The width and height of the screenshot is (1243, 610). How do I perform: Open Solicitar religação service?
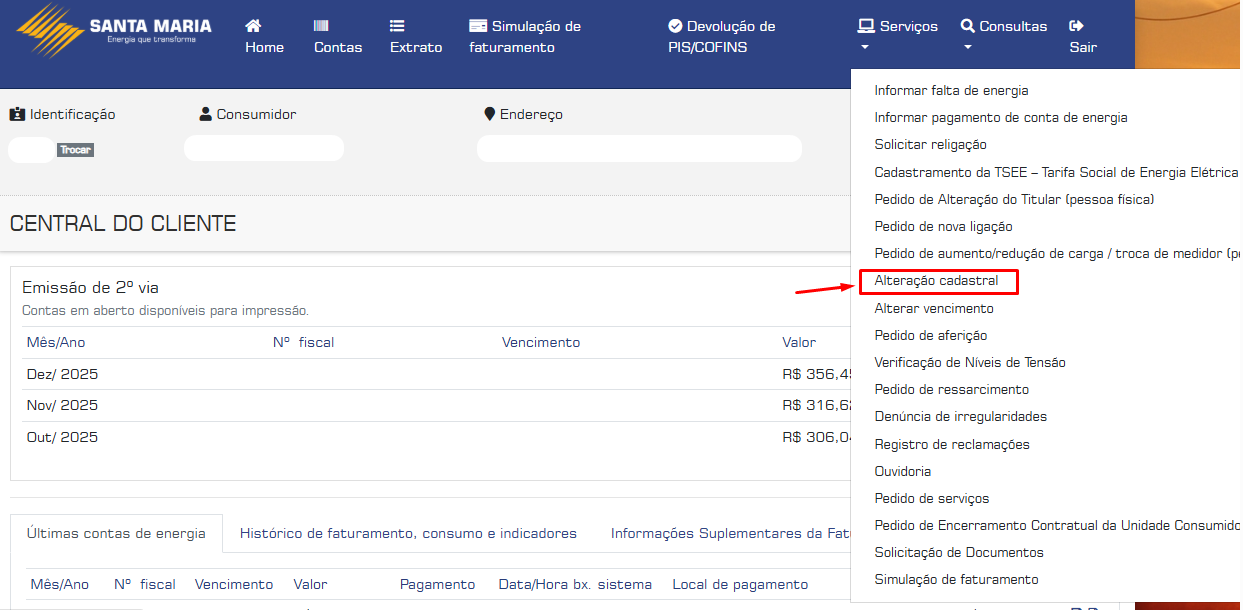(930, 145)
